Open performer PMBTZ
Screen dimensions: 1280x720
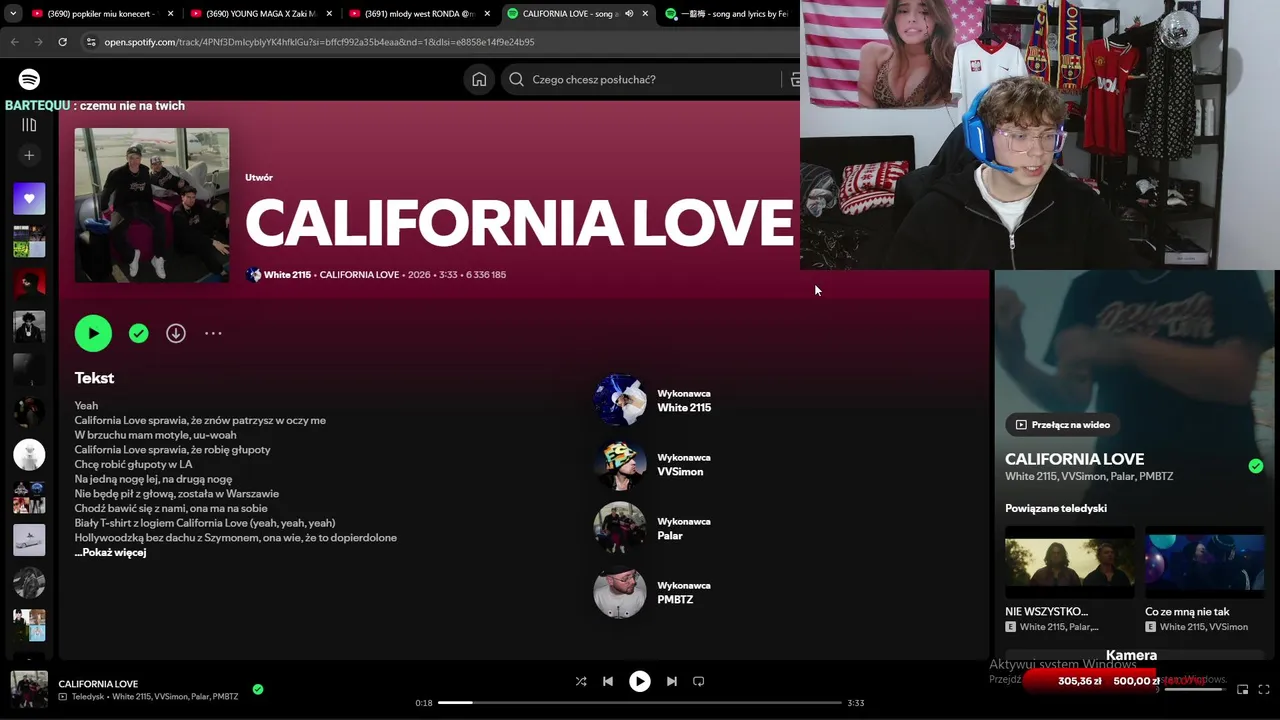coord(675,599)
